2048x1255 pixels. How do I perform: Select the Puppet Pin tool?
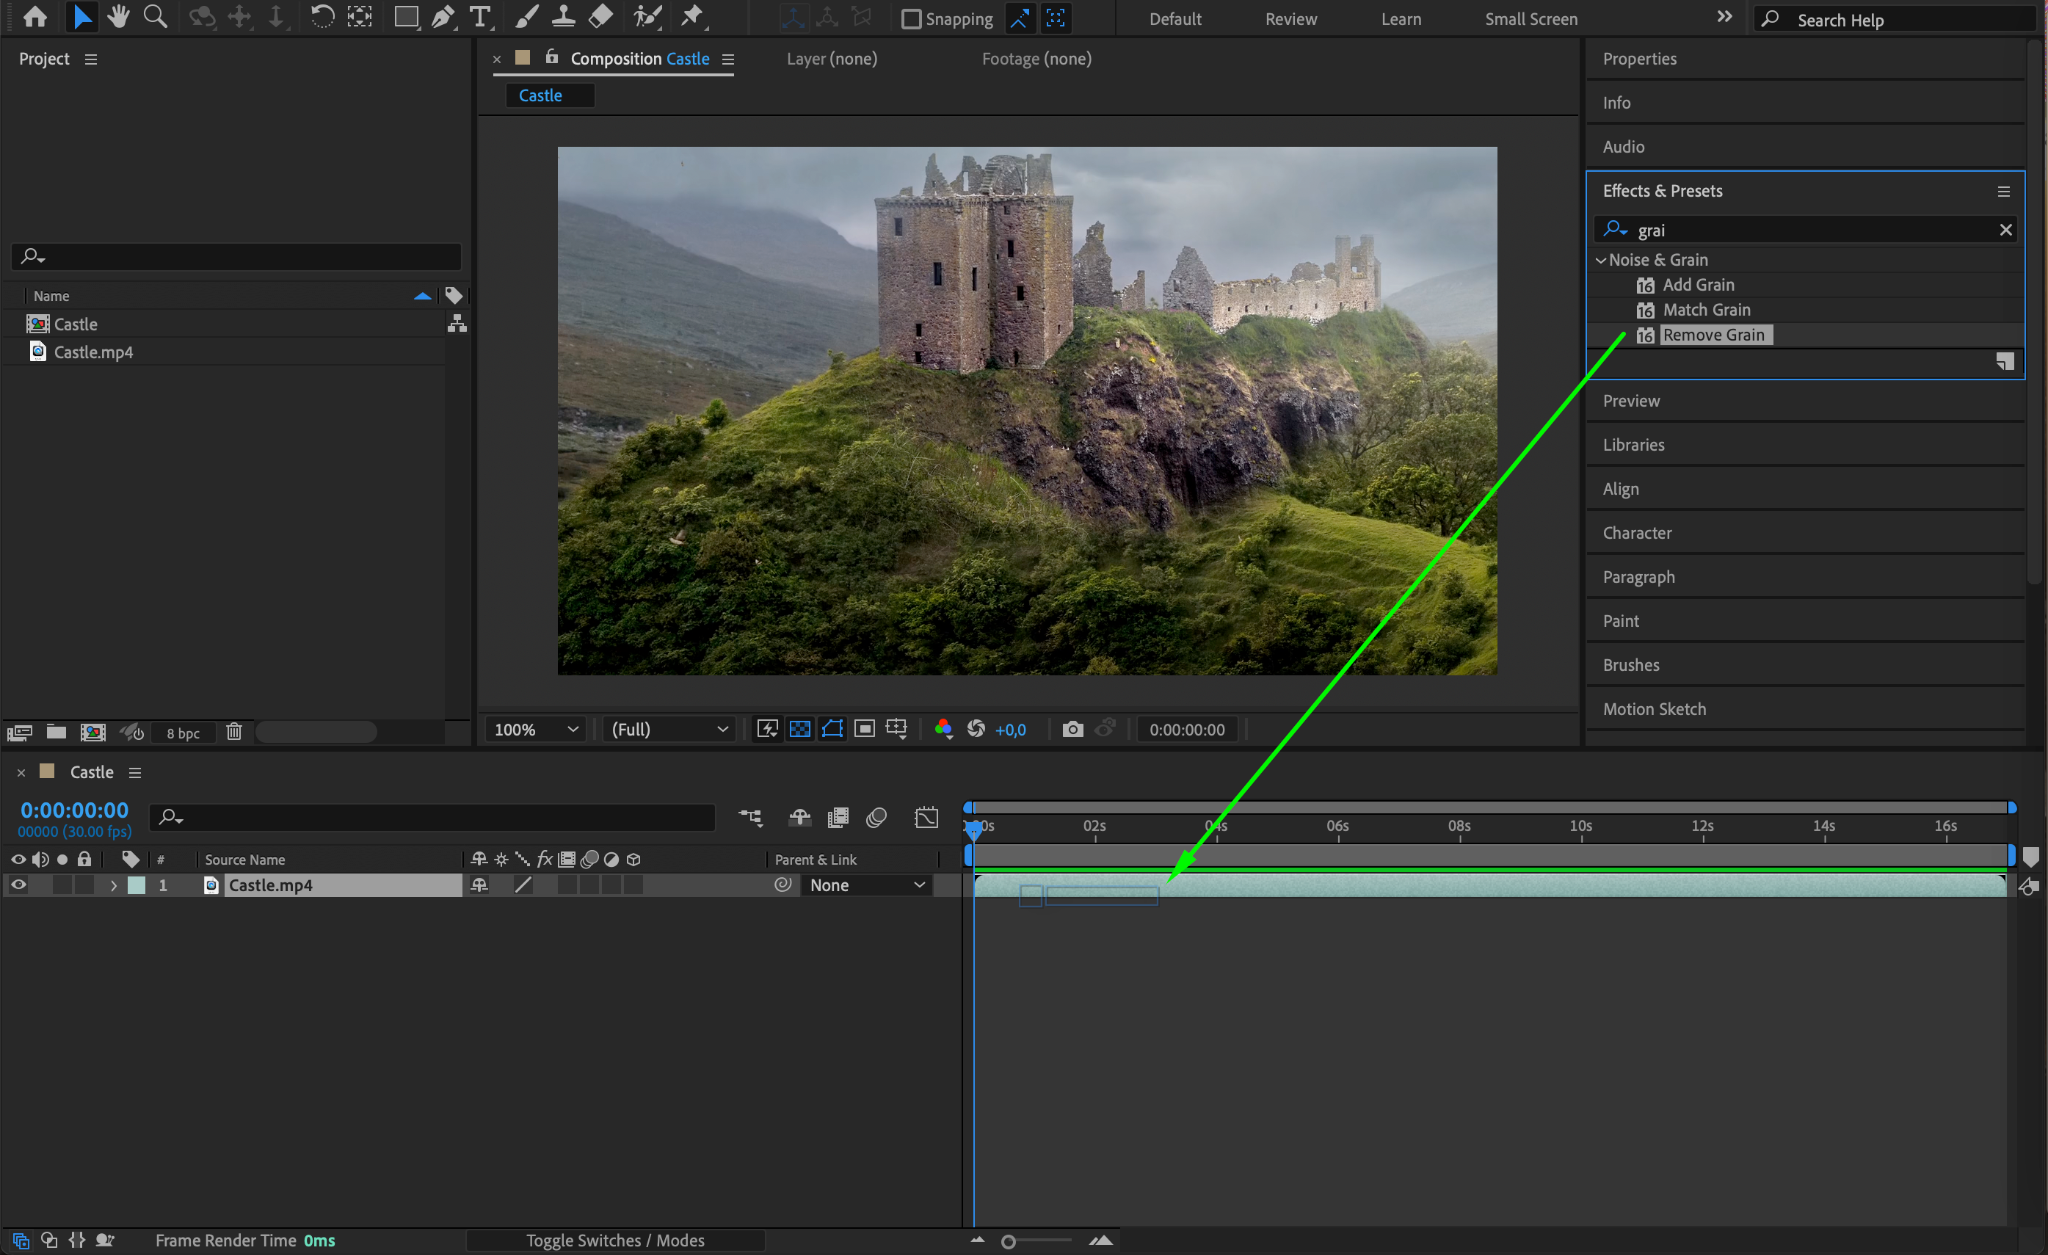(692, 17)
